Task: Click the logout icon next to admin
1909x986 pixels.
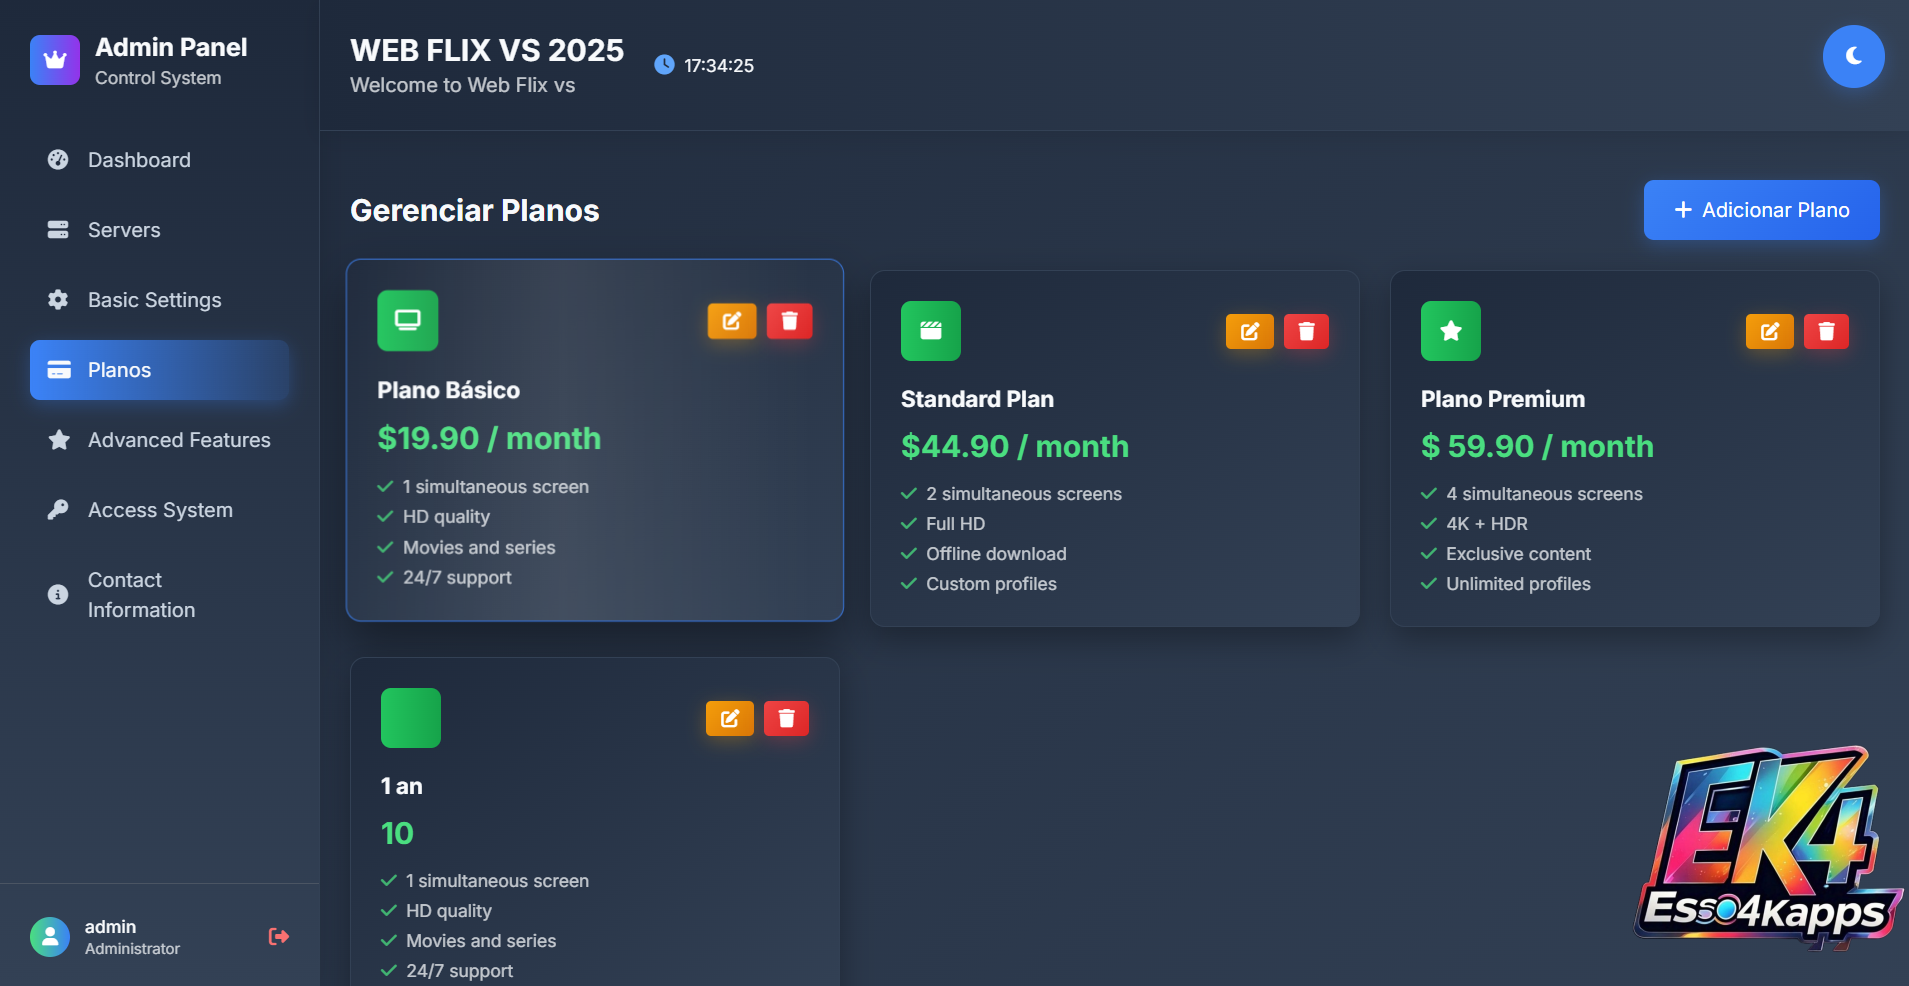Action: pos(279,937)
